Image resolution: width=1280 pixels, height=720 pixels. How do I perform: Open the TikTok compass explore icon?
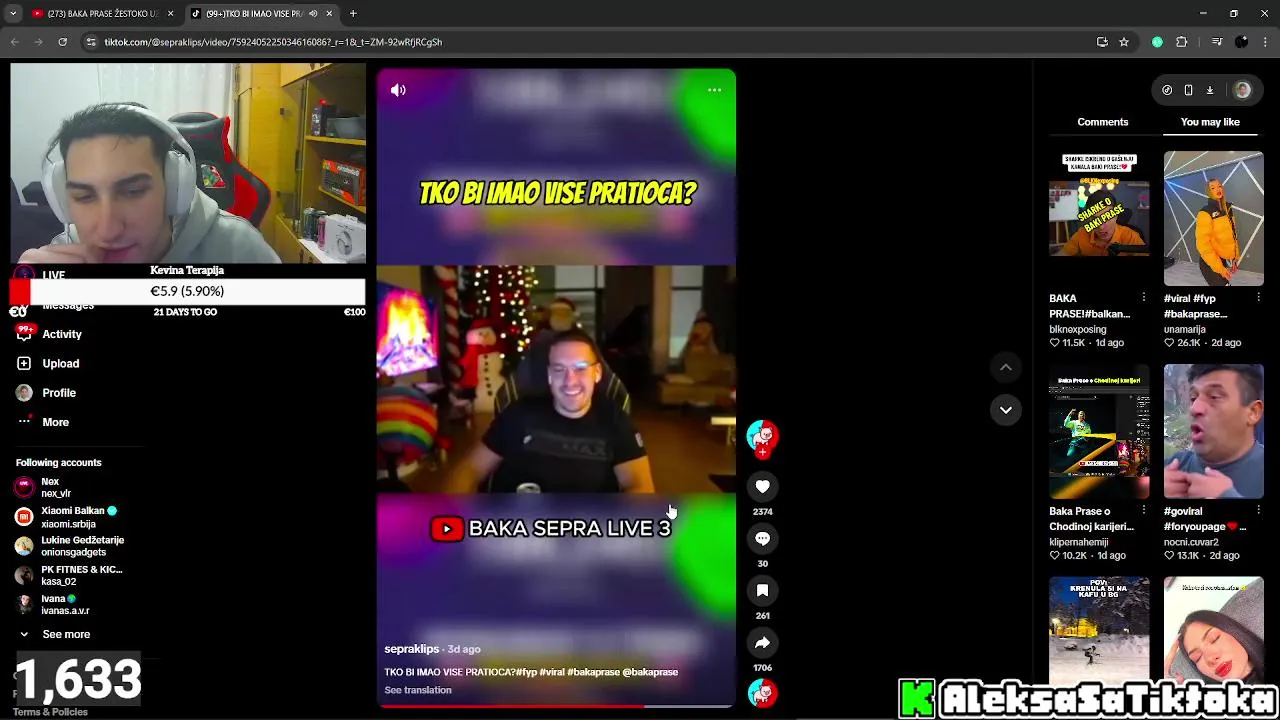tap(1167, 90)
